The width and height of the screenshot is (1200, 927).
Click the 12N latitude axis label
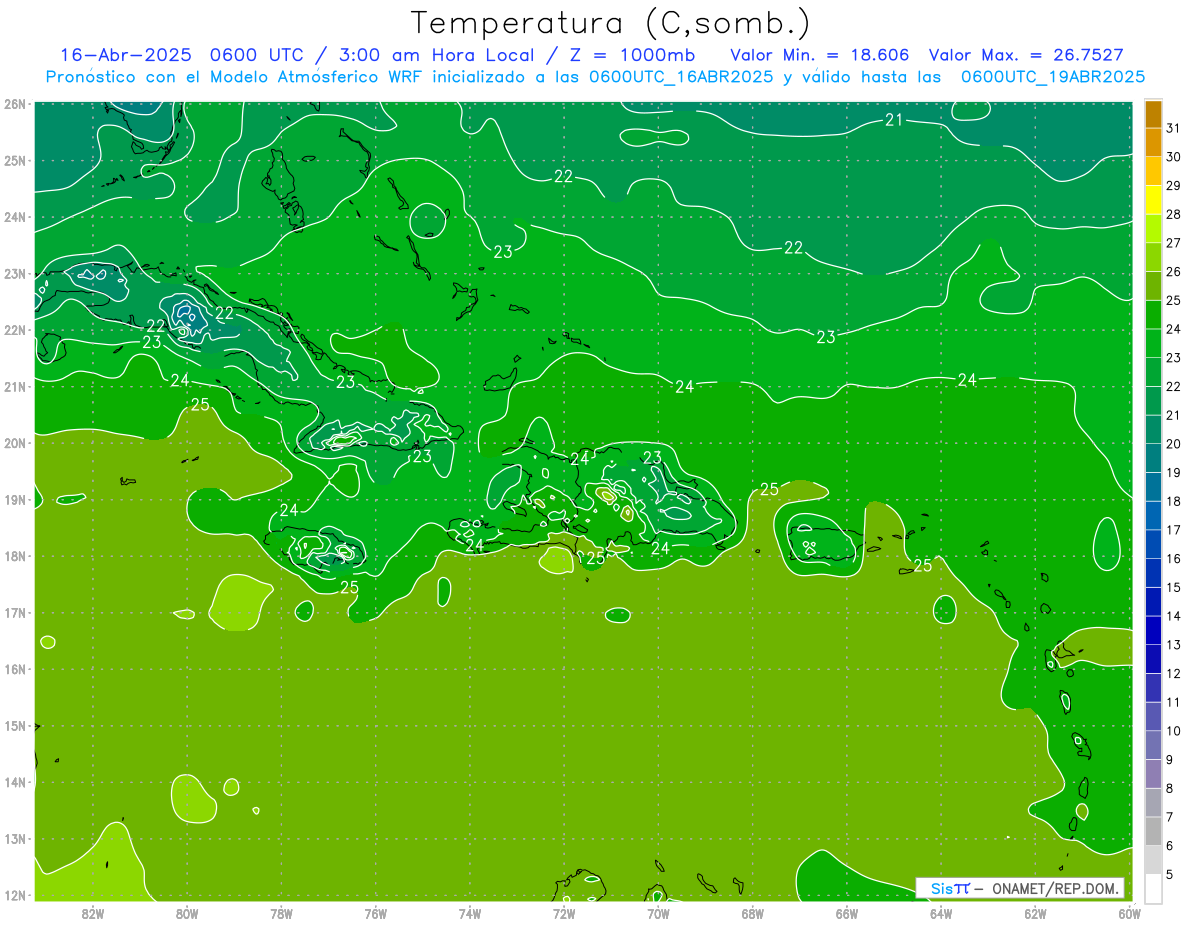[14, 895]
